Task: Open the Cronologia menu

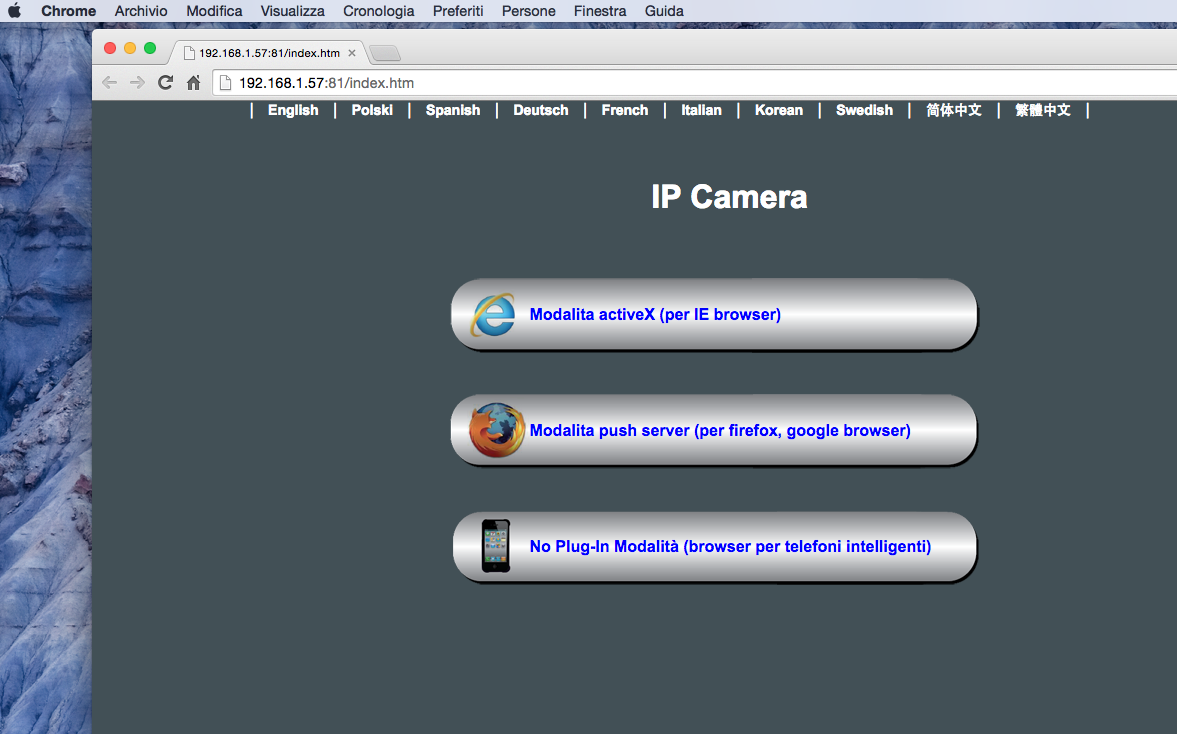Action: coord(378,11)
